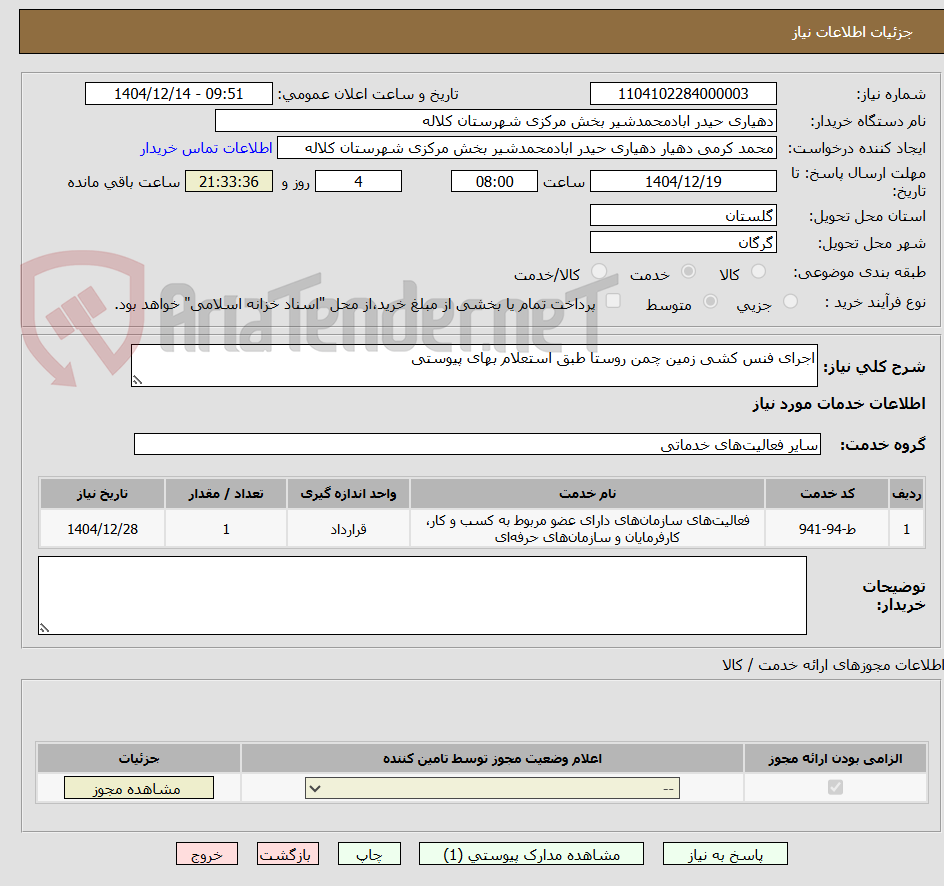Click the واحد اندازه گیری column header
This screenshot has width=944, height=886.
(x=348, y=494)
